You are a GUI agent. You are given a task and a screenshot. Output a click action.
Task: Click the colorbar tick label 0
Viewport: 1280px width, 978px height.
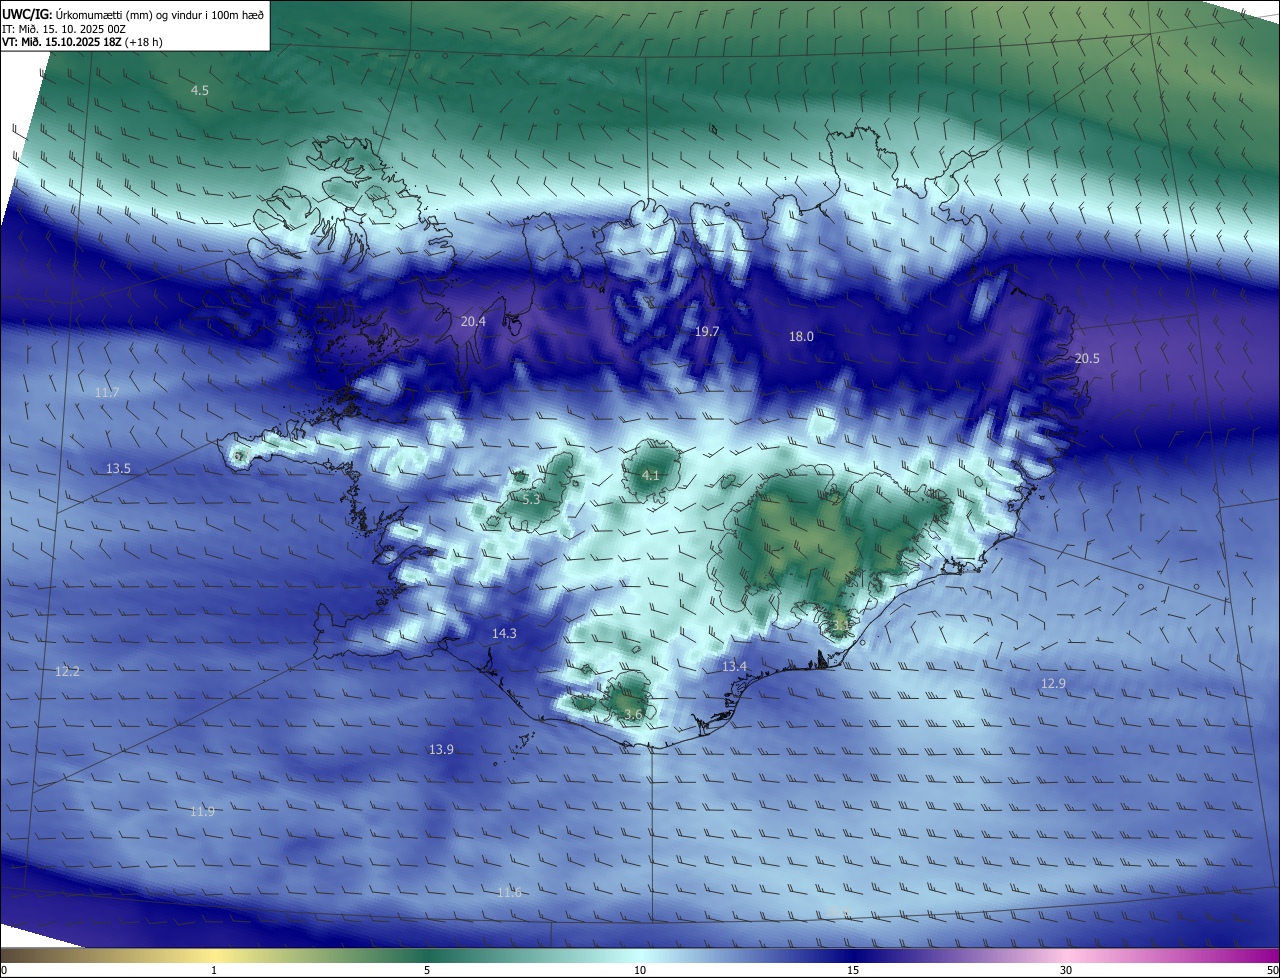tap(4, 970)
